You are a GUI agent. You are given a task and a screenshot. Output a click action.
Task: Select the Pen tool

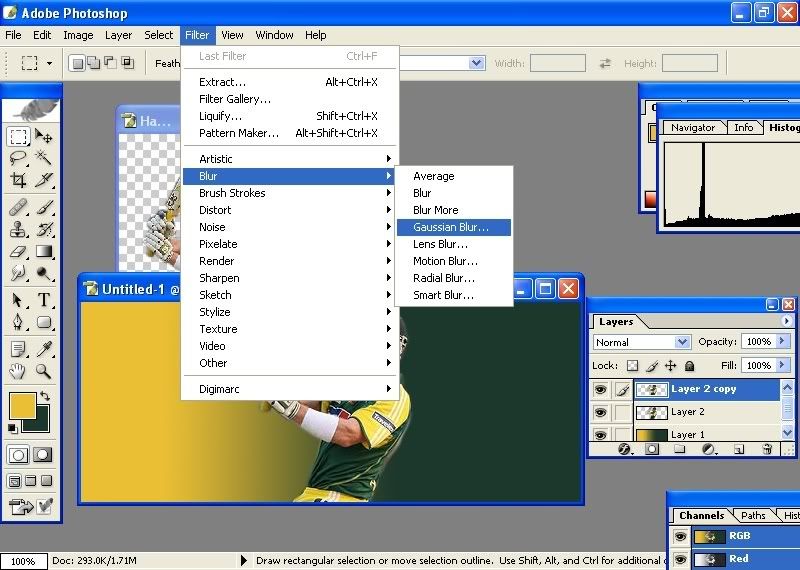[x=19, y=322]
